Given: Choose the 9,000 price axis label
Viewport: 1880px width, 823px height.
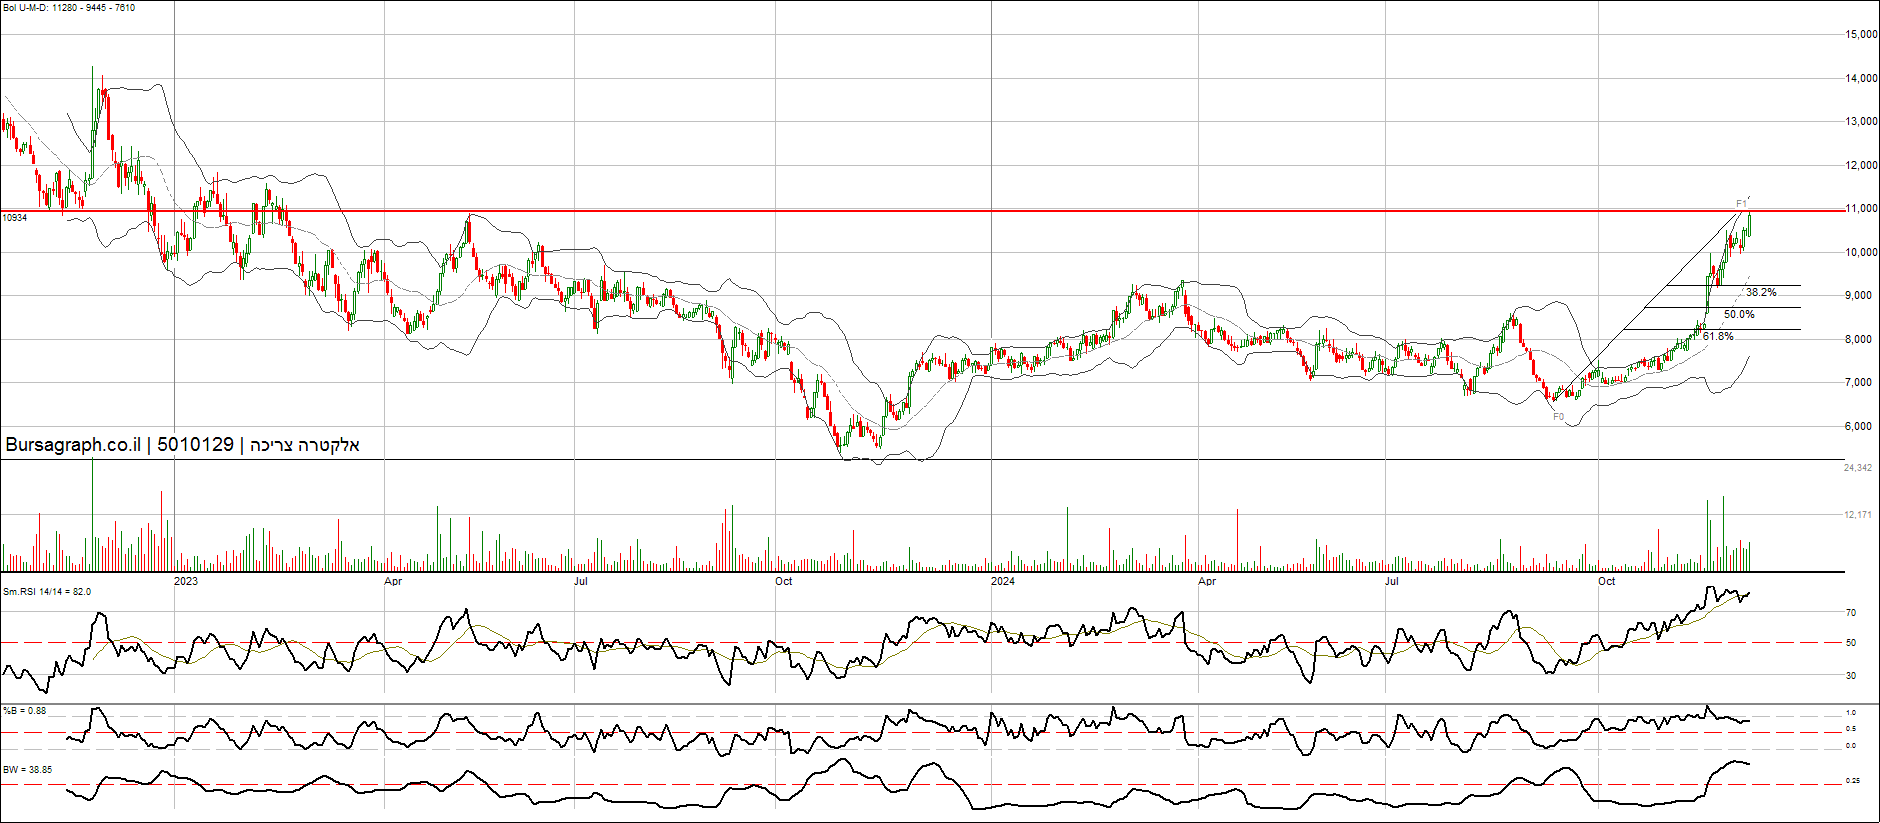Looking at the screenshot, I should coord(1858,295).
